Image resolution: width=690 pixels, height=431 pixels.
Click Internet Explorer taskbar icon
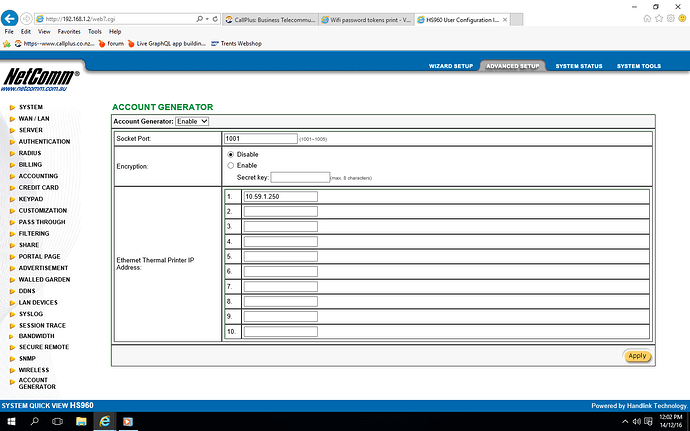[105, 421]
